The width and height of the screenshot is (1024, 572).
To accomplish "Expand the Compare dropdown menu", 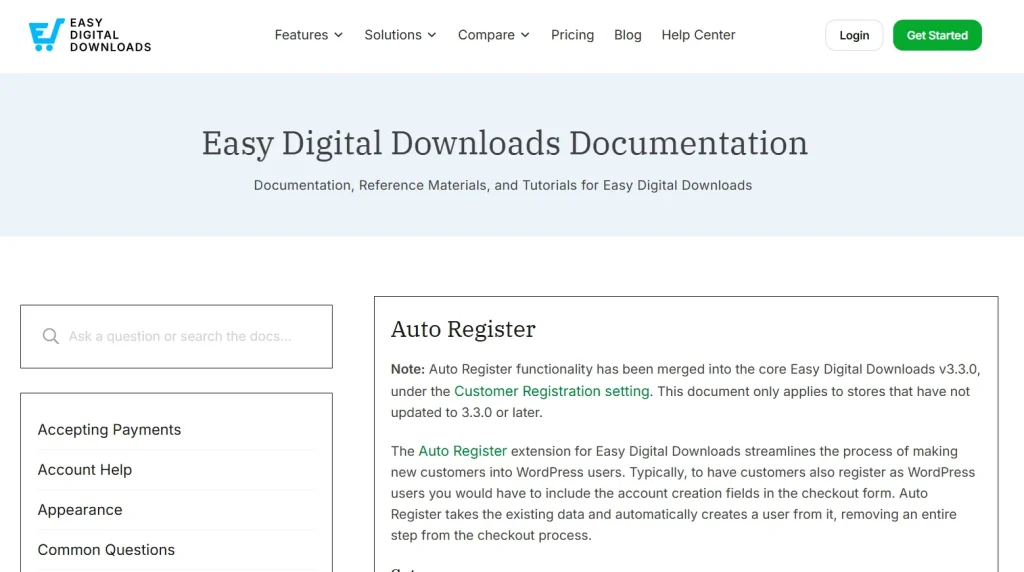I will click(x=493, y=35).
